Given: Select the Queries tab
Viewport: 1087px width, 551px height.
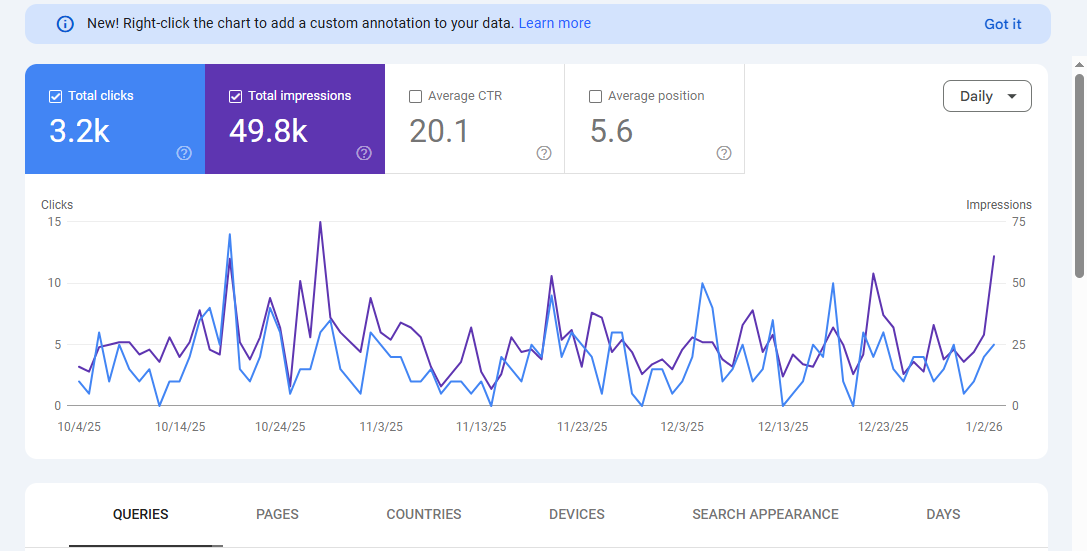Looking at the screenshot, I should point(141,514).
